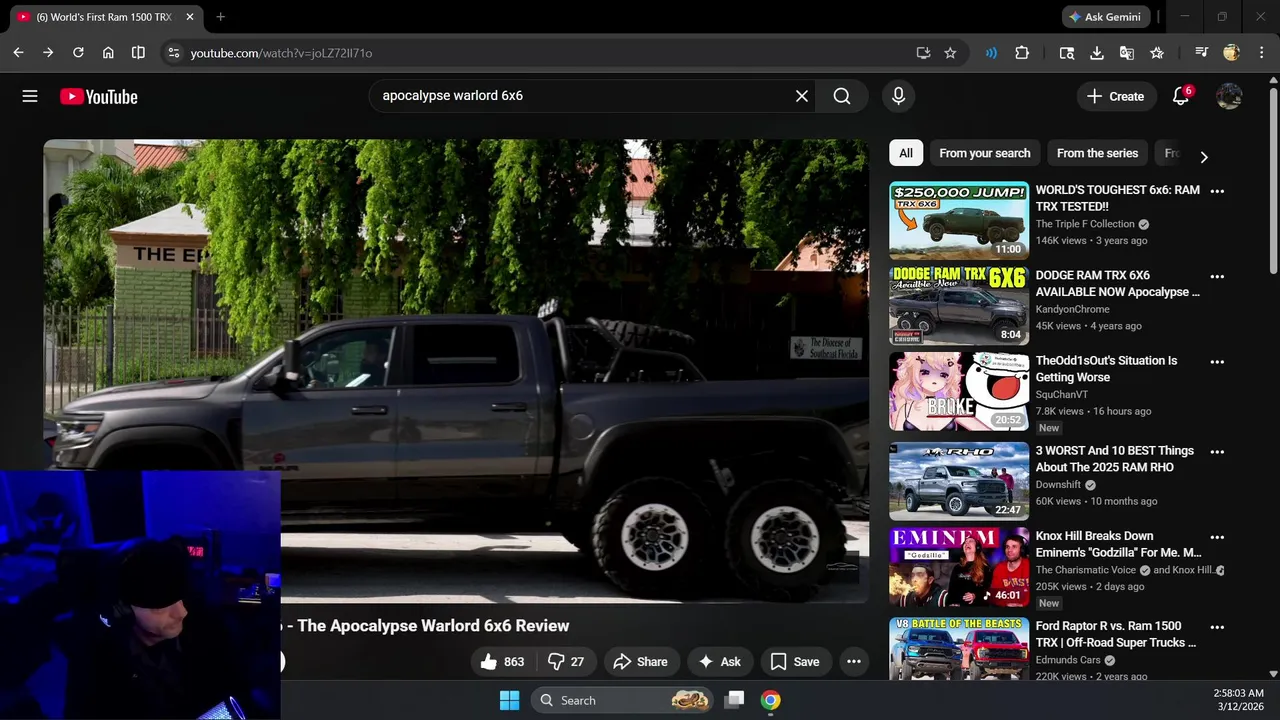
Task: Dislike the video (27 thumbs down)
Action: coord(566,661)
